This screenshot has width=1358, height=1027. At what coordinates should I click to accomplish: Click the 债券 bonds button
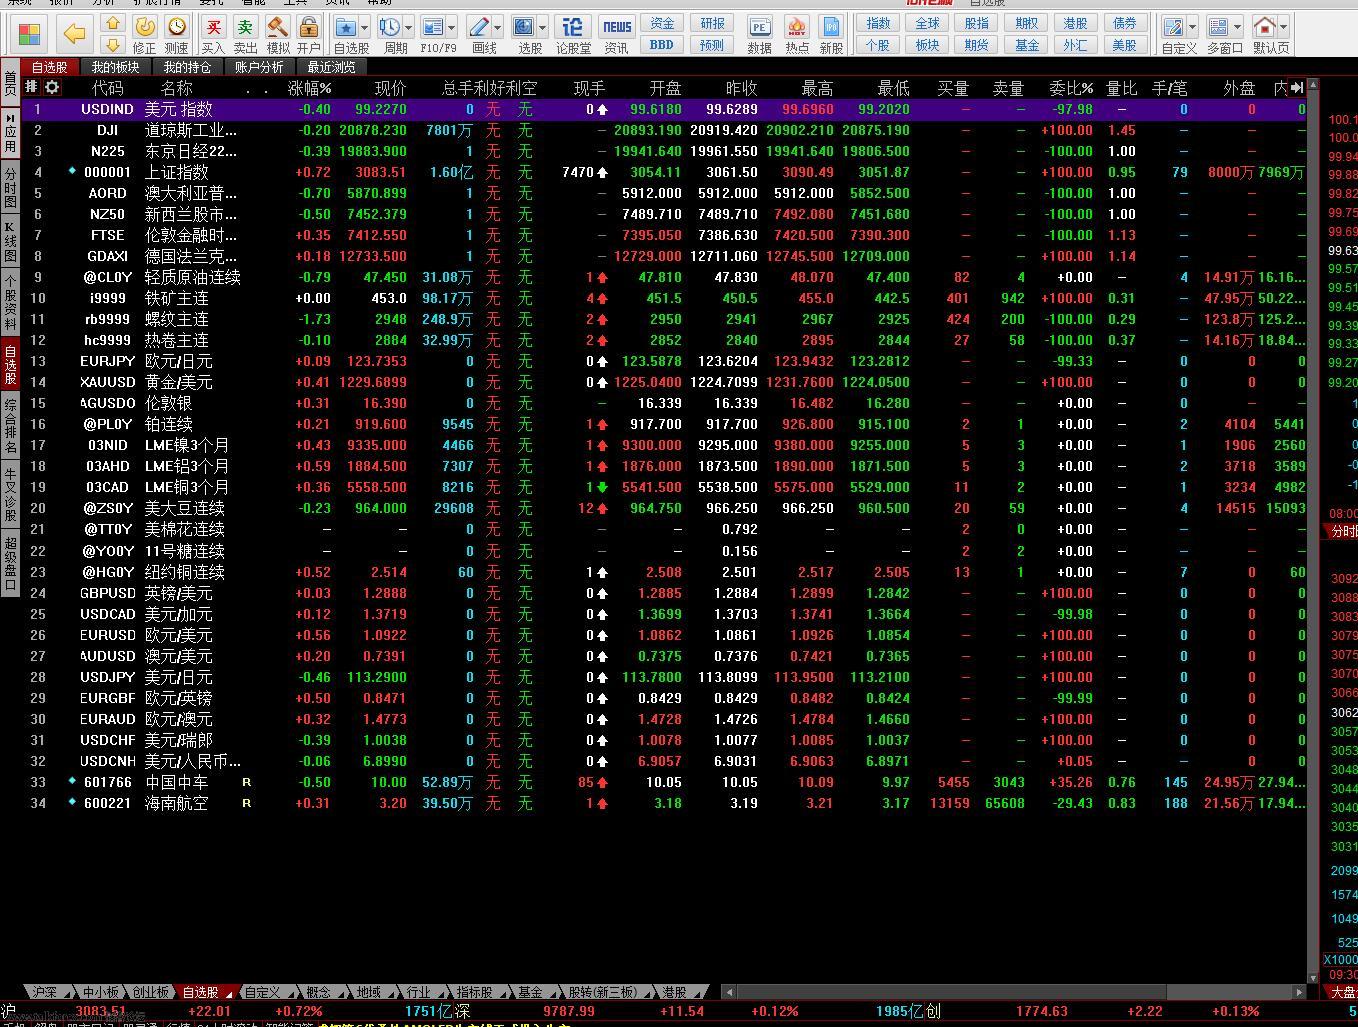click(x=1124, y=23)
